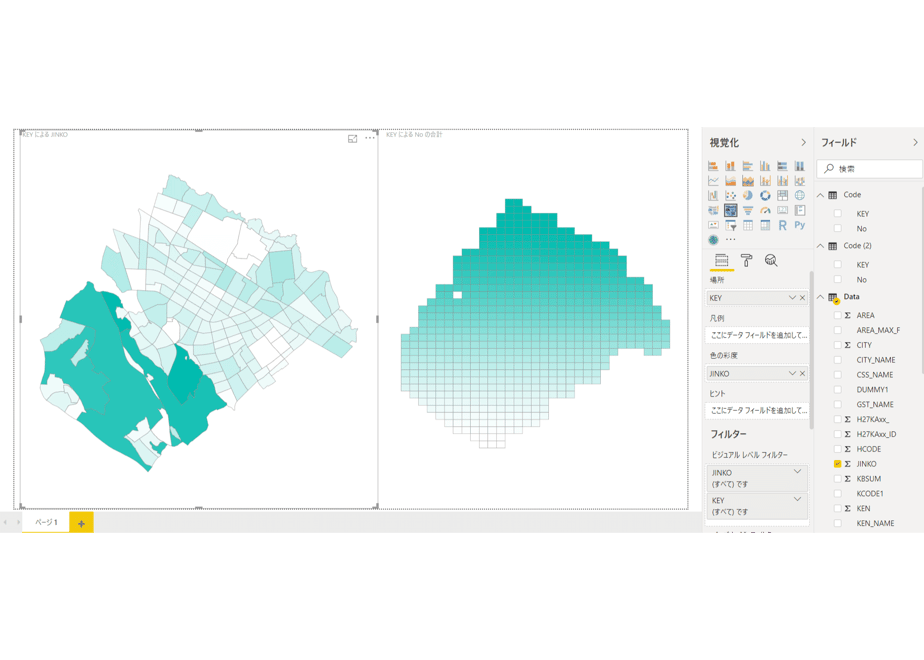Image resolution: width=924 pixels, height=660 pixels.
Task: Collapse the Data table in Fields
Action: pyautogui.click(x=820, y=297)
